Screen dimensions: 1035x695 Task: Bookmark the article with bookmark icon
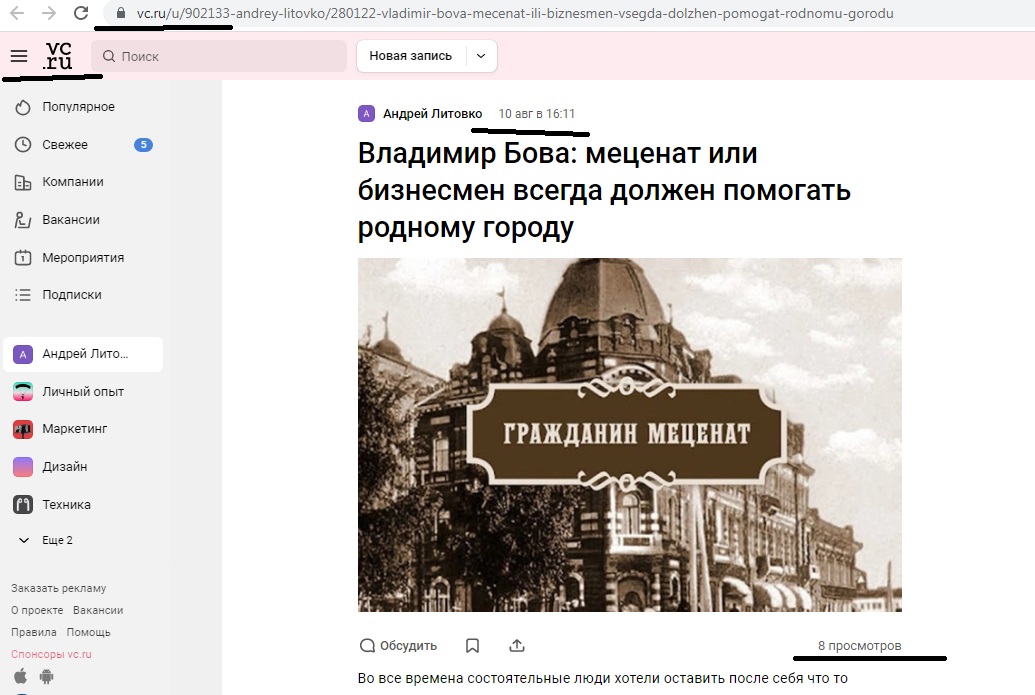473,645
